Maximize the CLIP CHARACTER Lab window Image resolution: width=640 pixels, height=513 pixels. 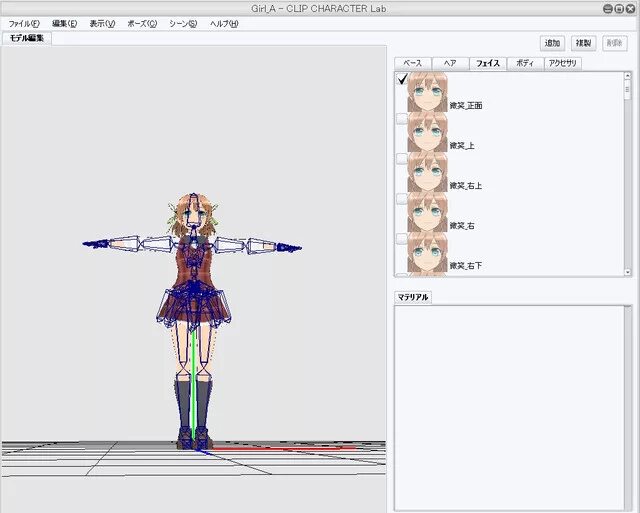[619, 8]
